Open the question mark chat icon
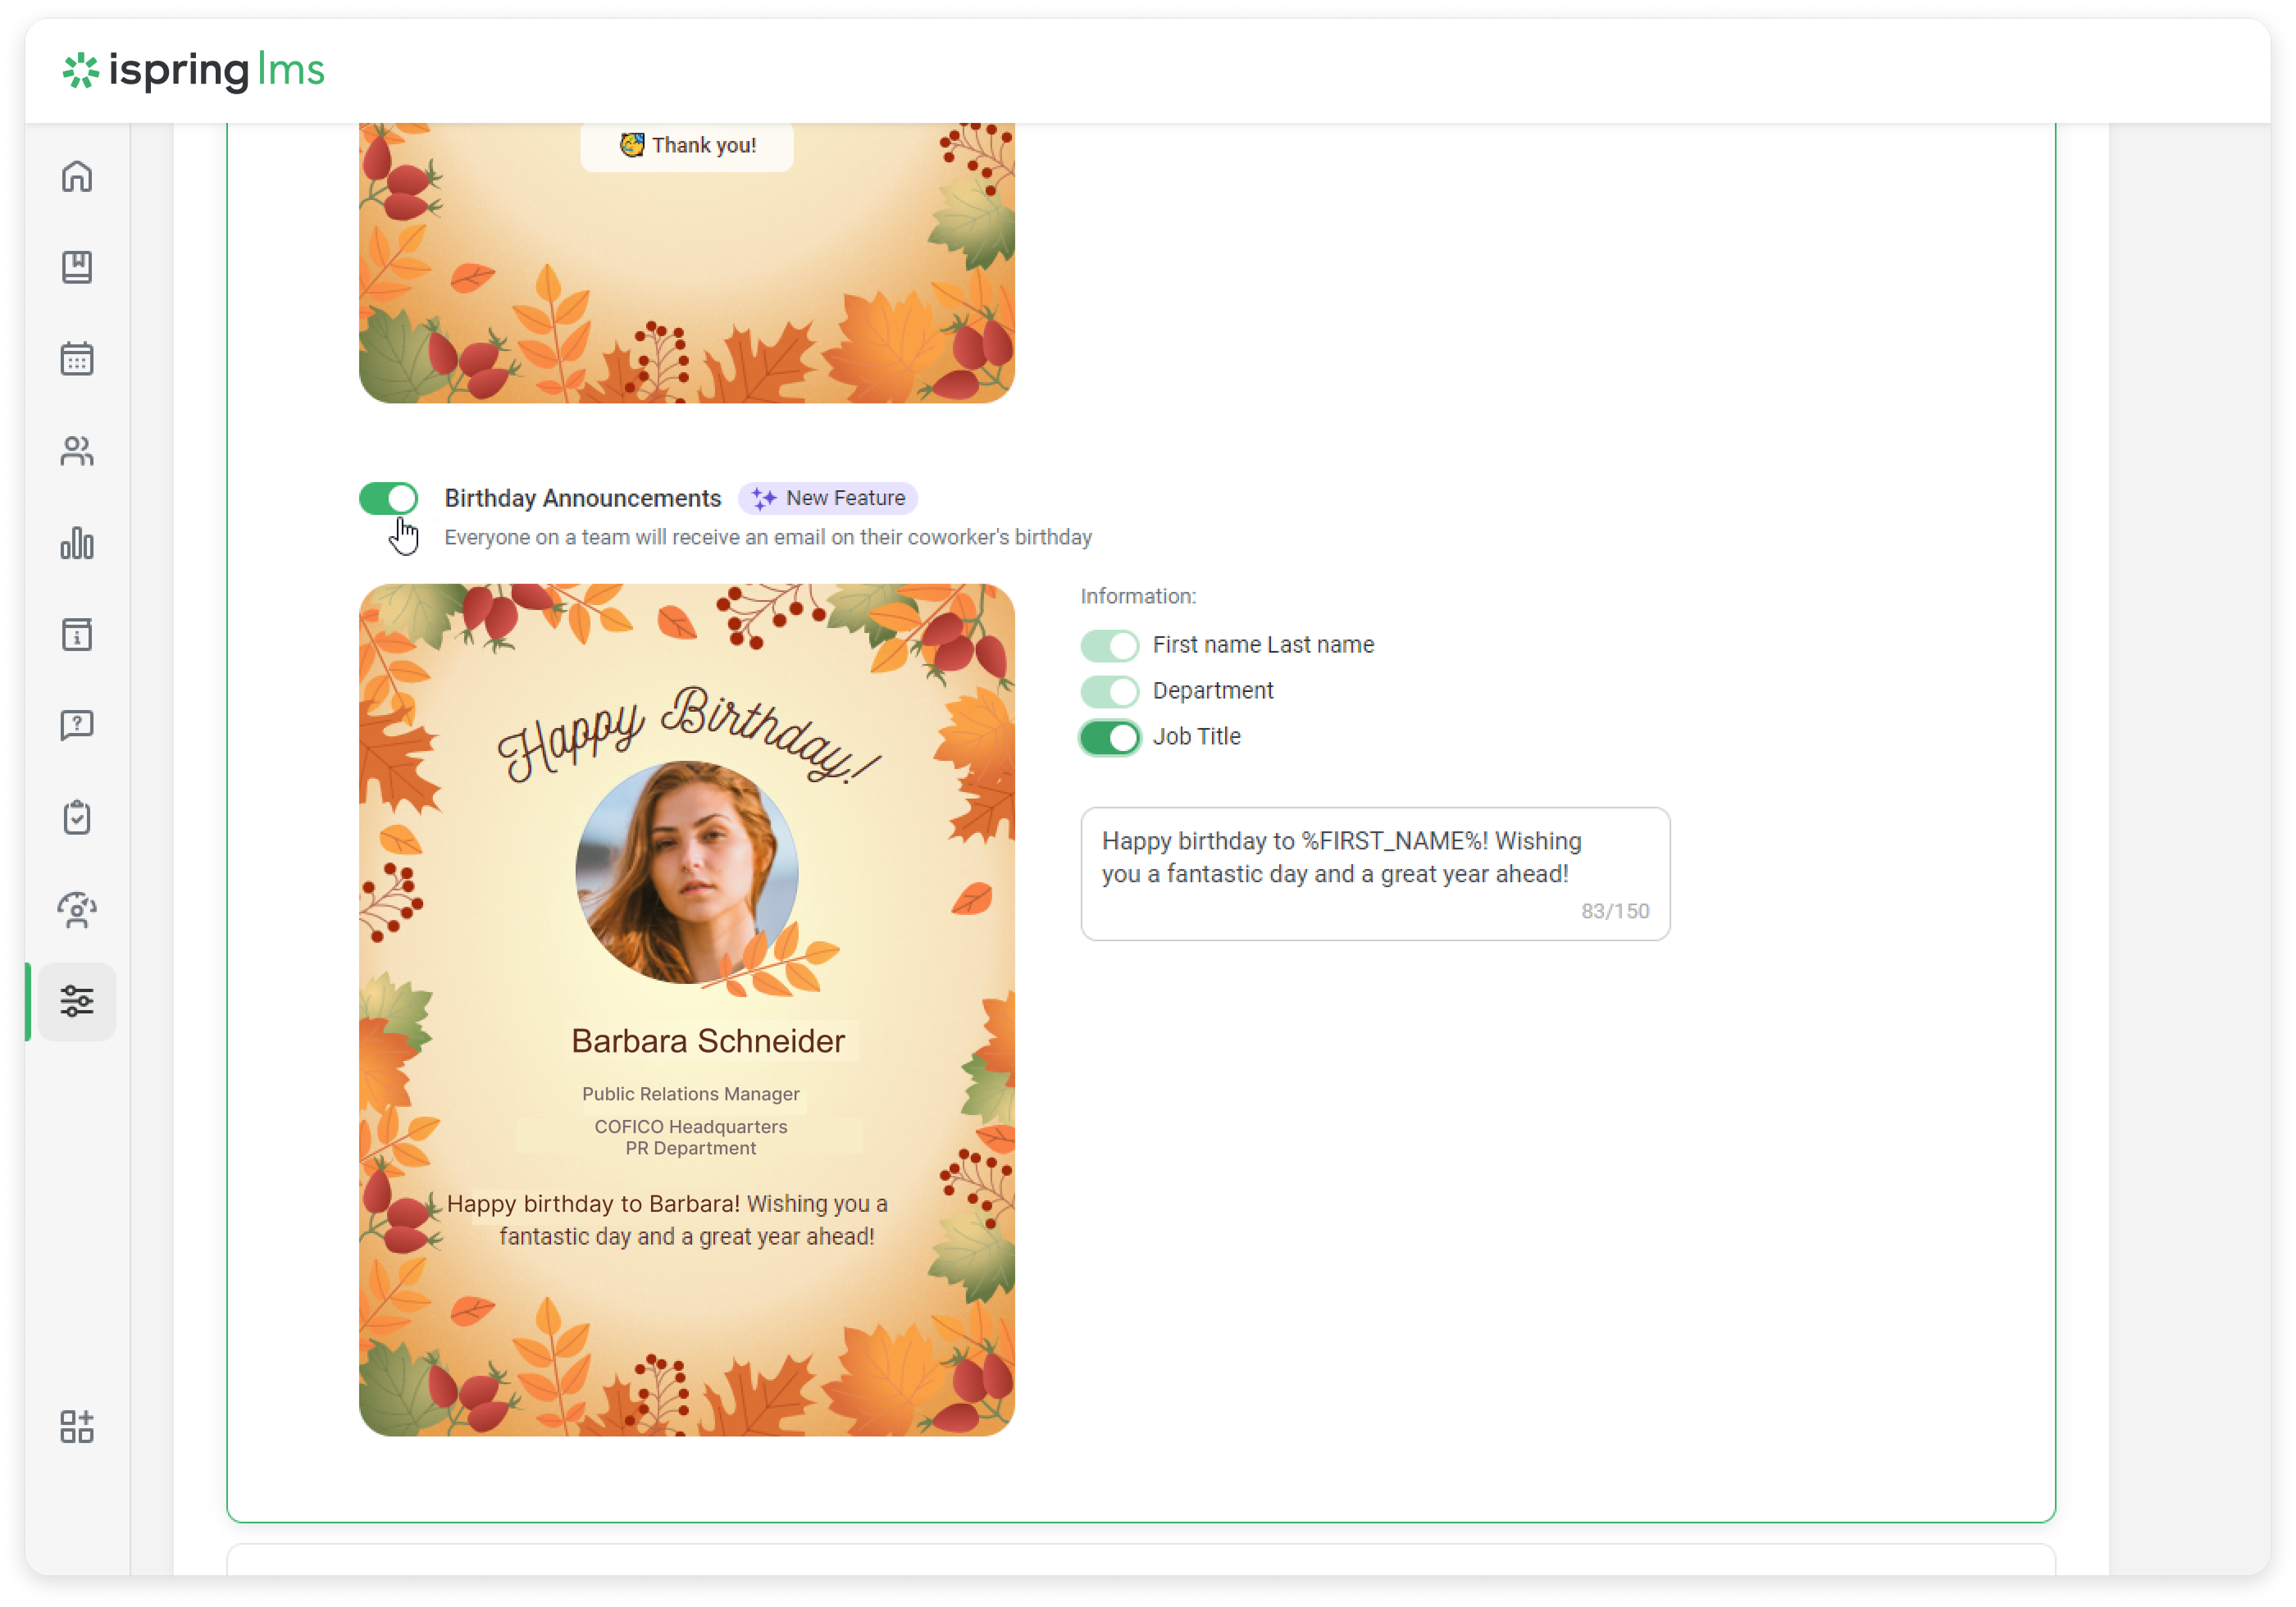Screen dimensions: 2296x1607 [77, 725]
